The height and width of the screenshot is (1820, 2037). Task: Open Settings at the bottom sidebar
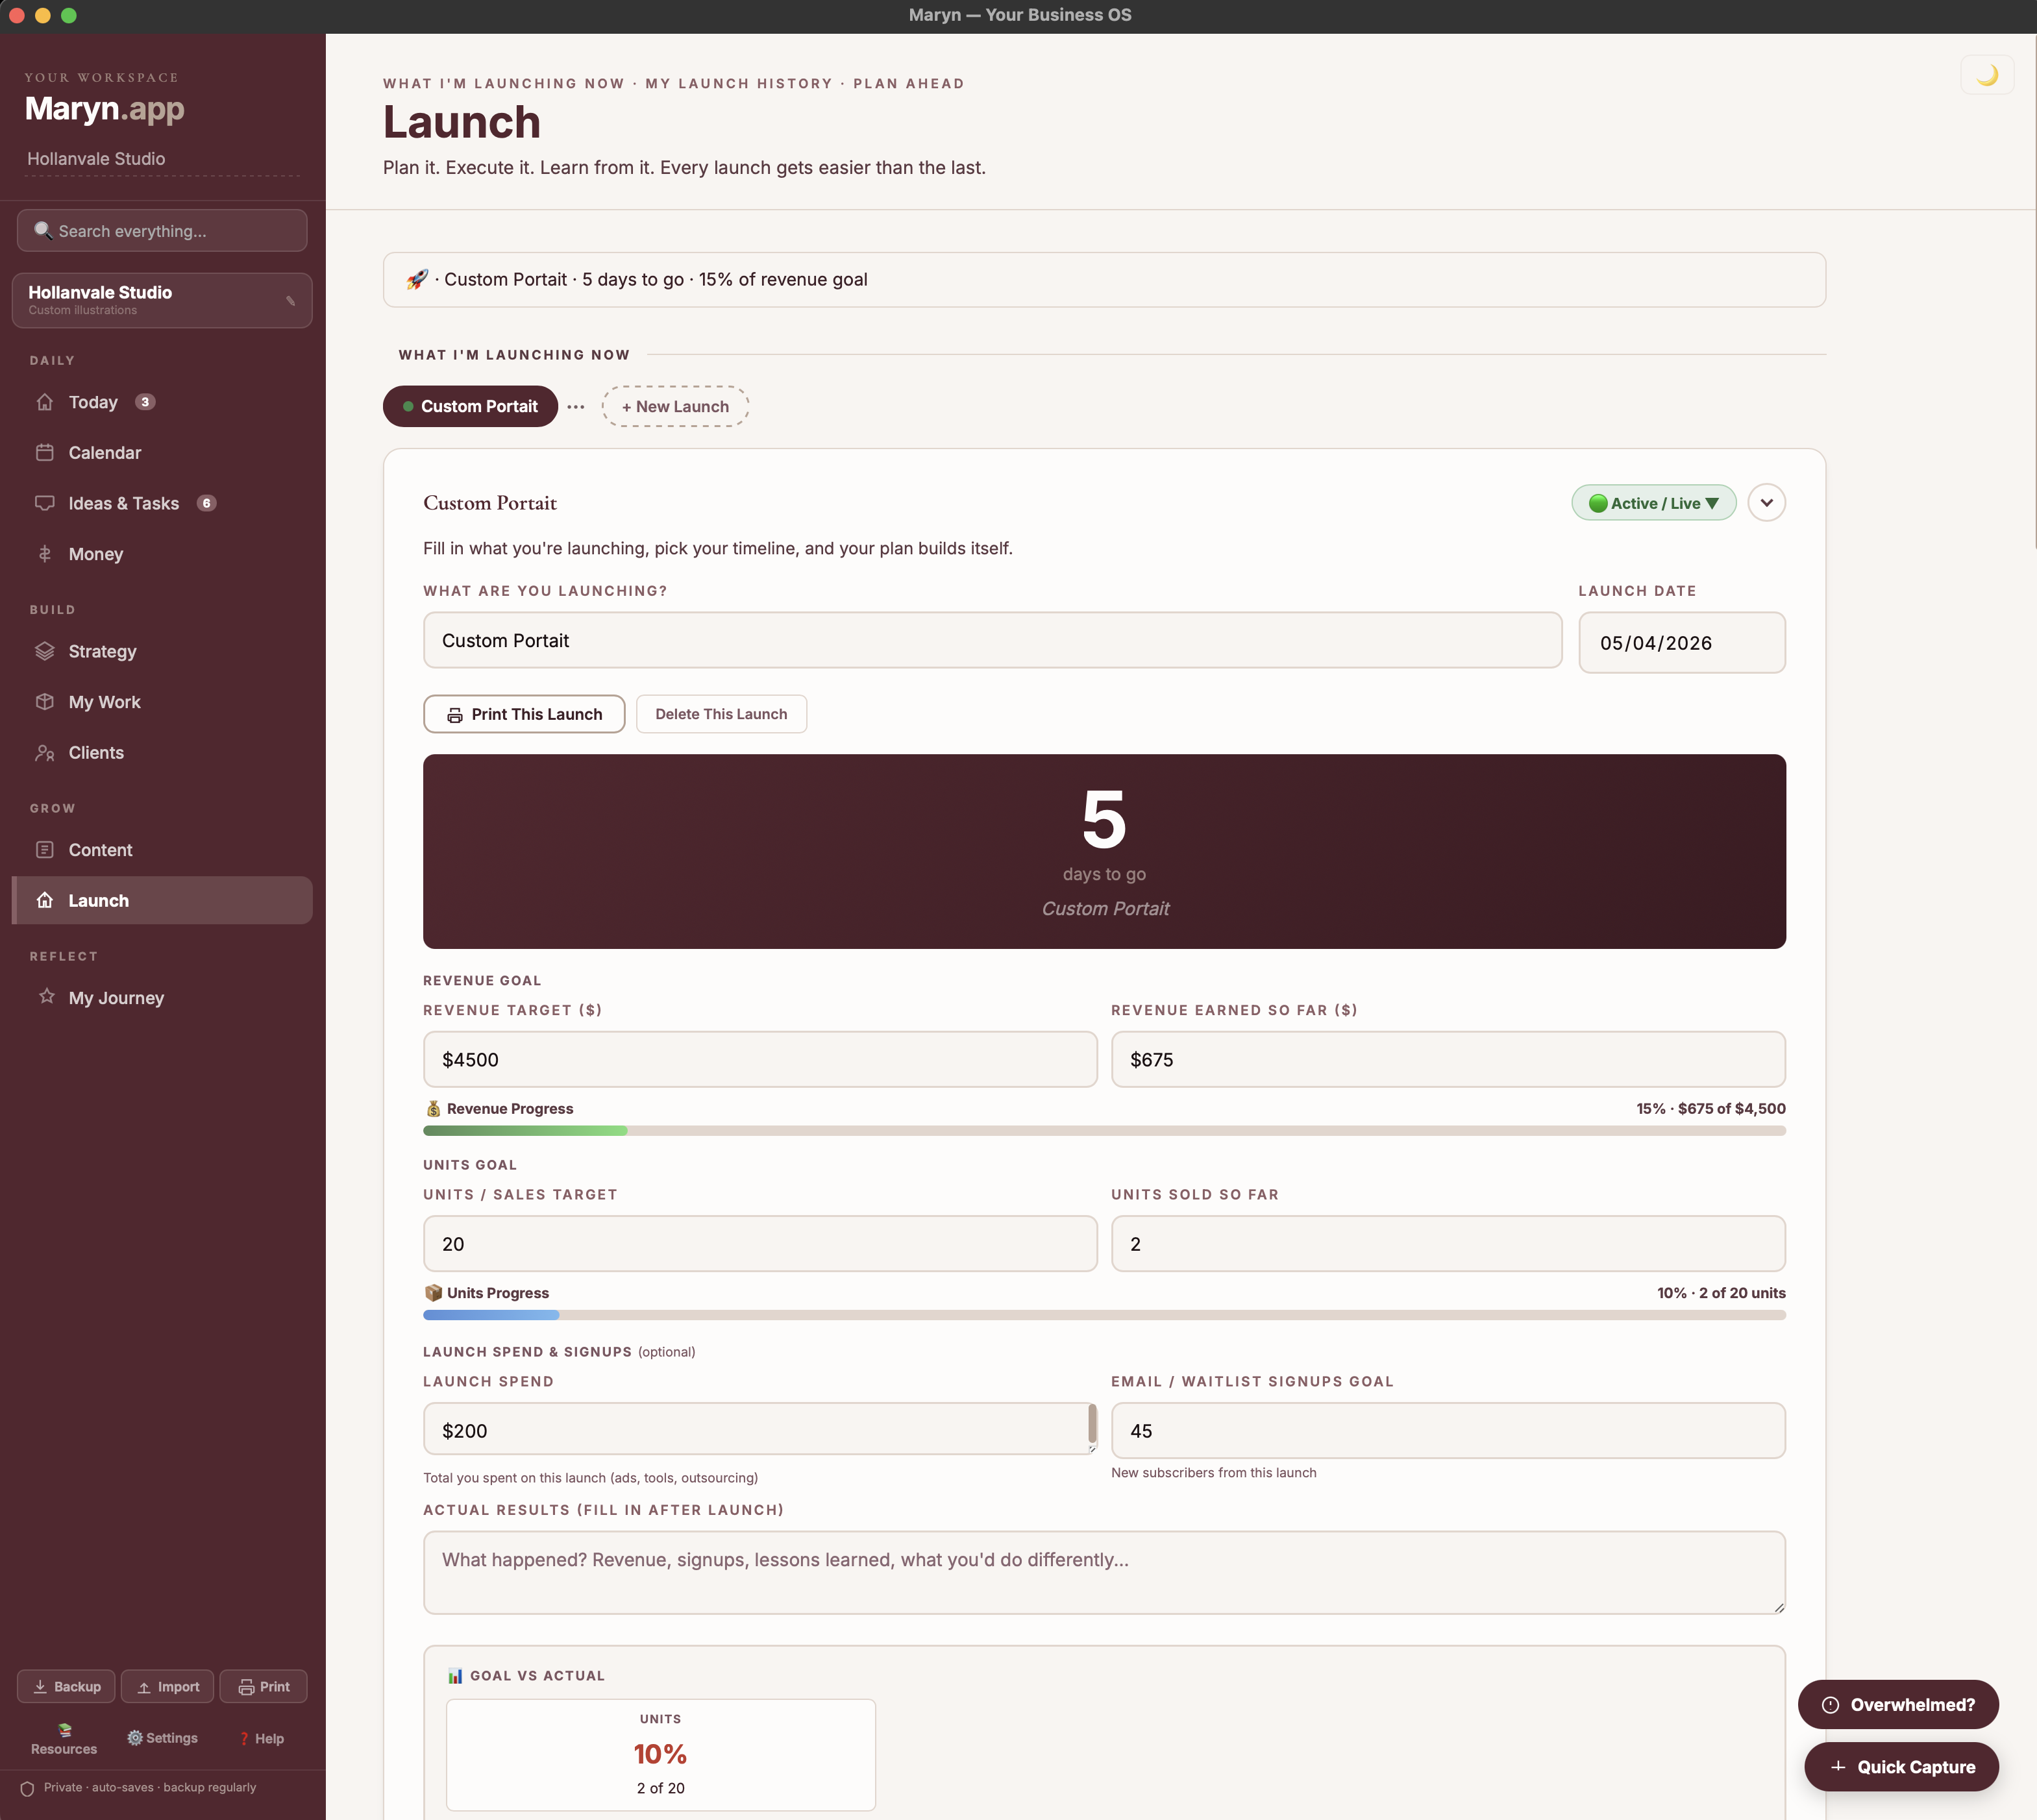click(x=163, y=1738)
